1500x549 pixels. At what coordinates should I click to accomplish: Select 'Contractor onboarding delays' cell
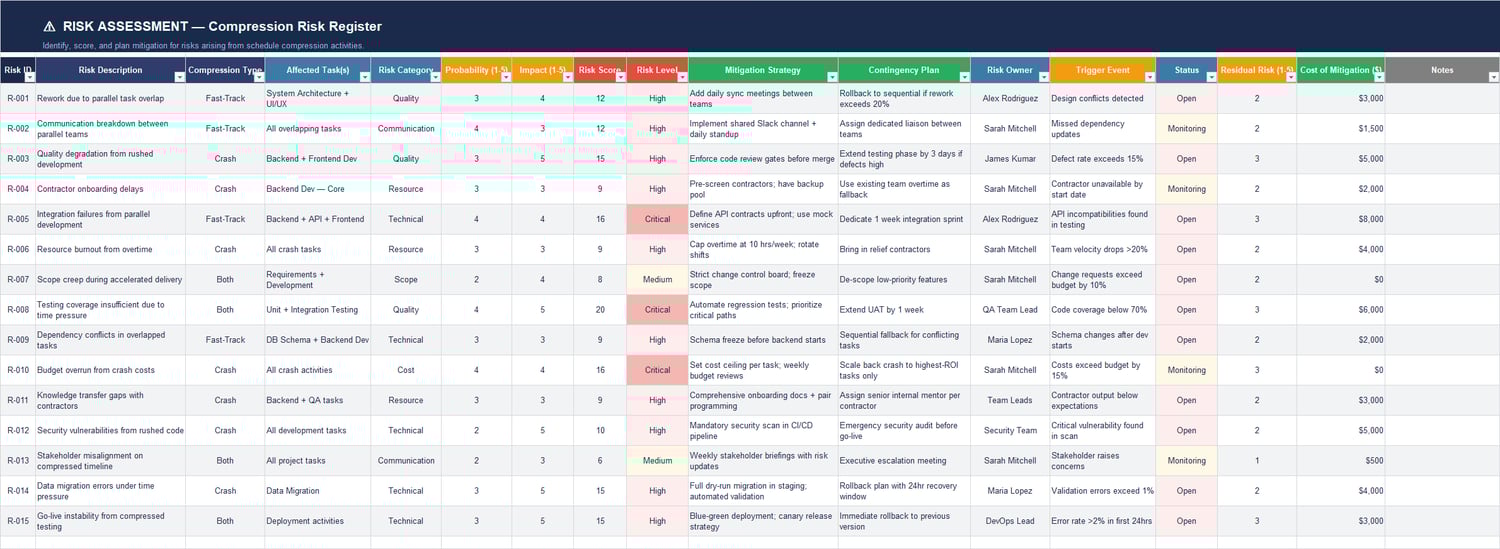[111, 189]
